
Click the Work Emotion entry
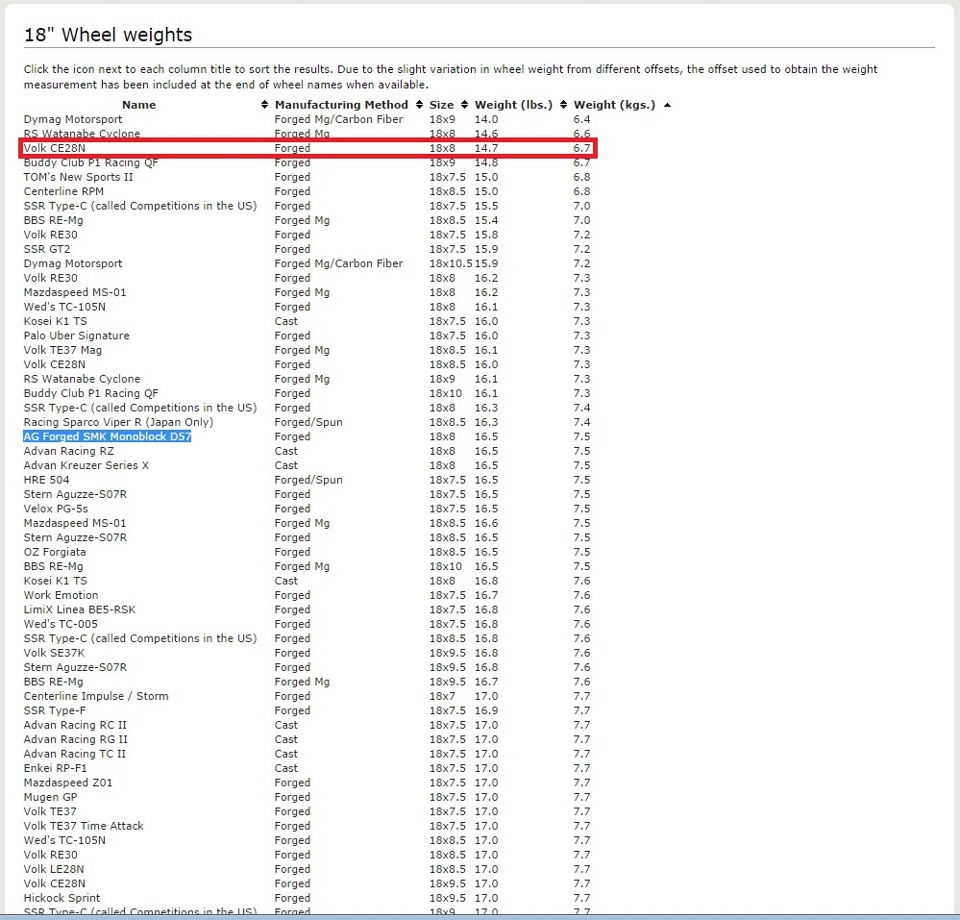coord(61,595)
